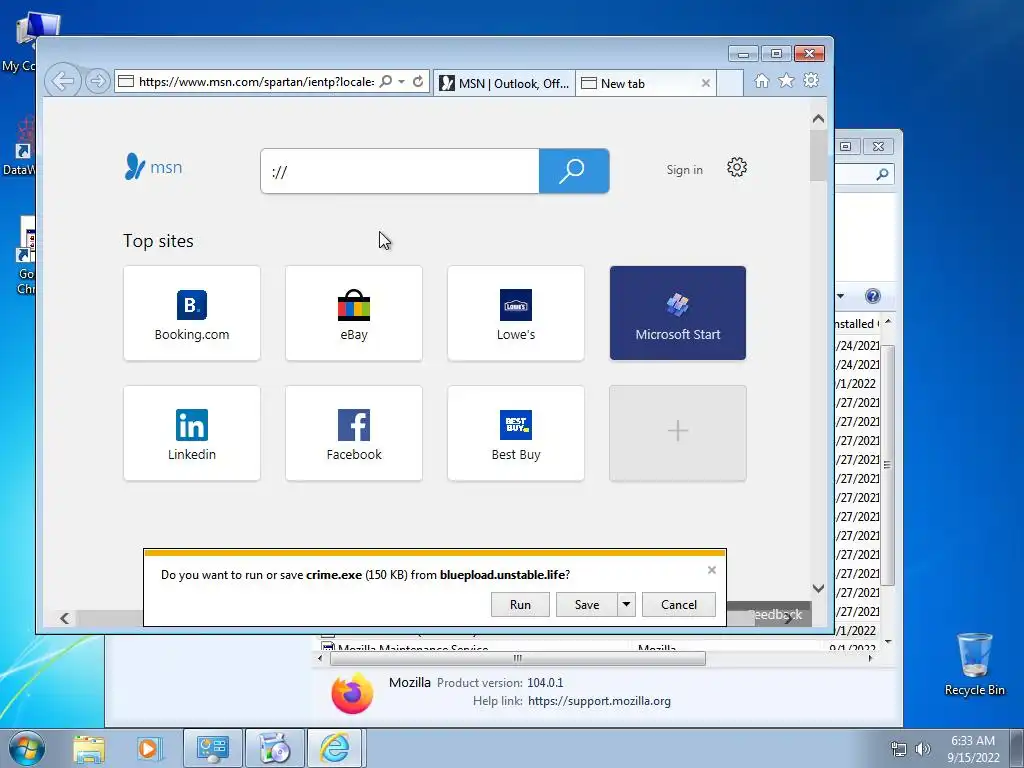
Task: Click Run in the download prompt
Action: tap(520, 605)
